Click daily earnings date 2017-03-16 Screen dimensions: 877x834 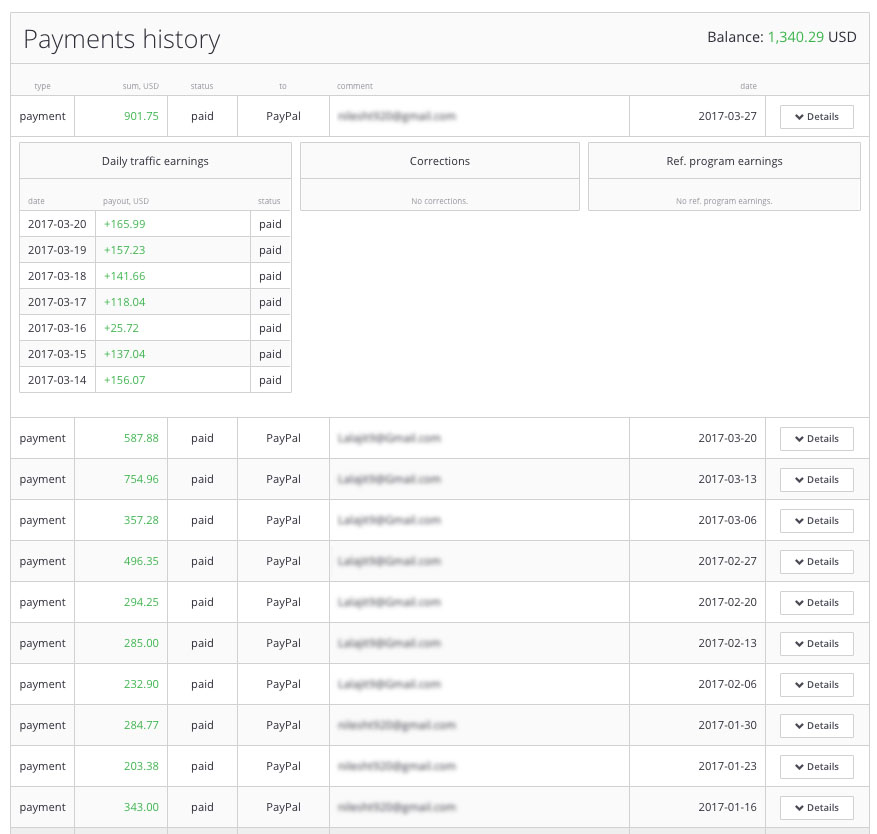(57, 328)
